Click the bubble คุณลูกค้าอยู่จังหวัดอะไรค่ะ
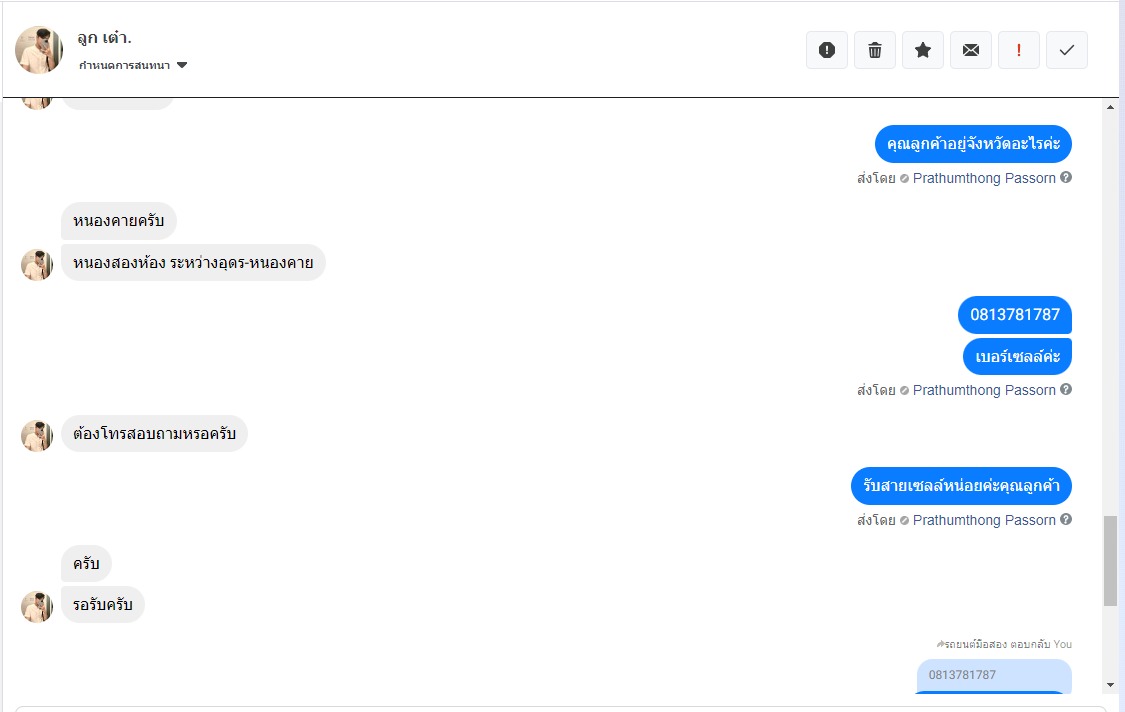1125x712 pixels. coord(973,144)
